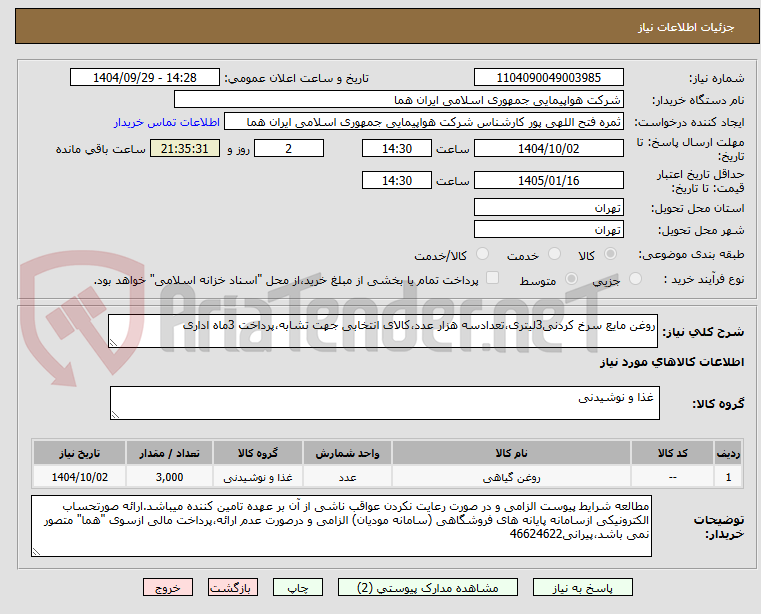Open مشاهده مدارک پیوستی (2) attachments
The height and width of the screenshot is (614, 761).
428,587
